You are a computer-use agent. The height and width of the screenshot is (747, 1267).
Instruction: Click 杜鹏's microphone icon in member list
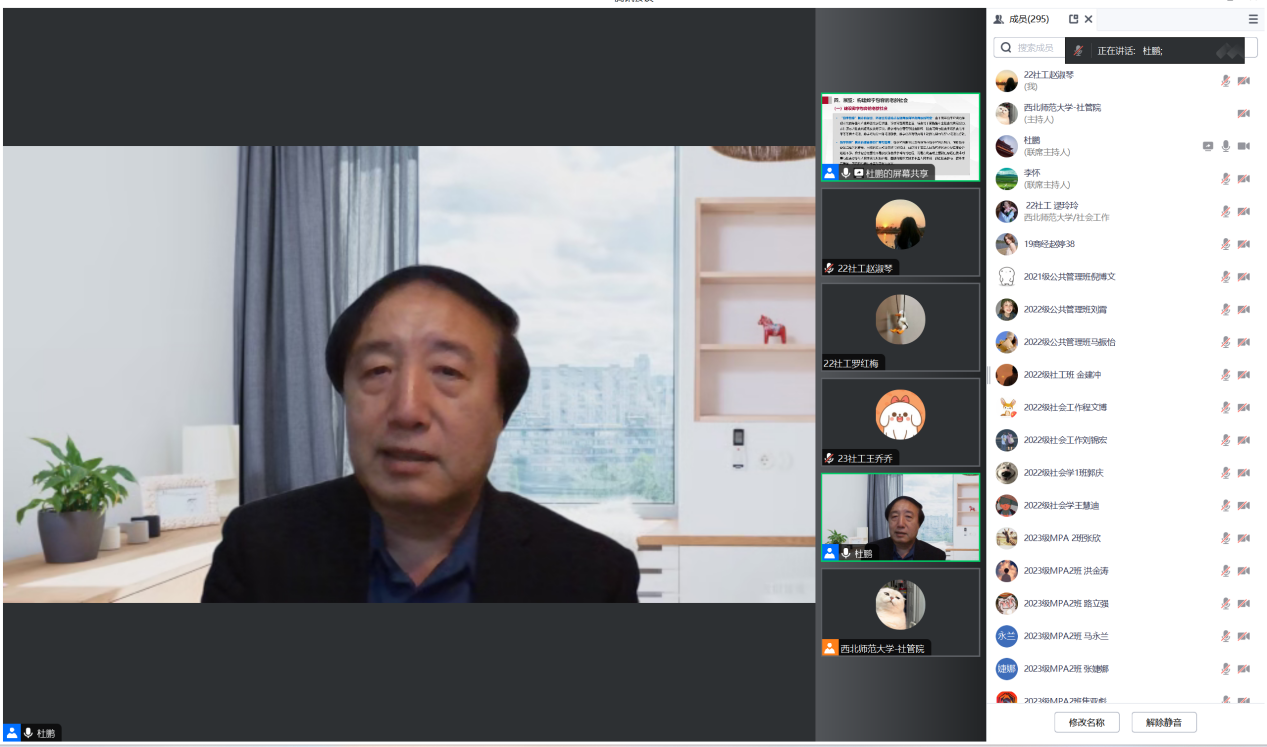(x=1226, y=146)
